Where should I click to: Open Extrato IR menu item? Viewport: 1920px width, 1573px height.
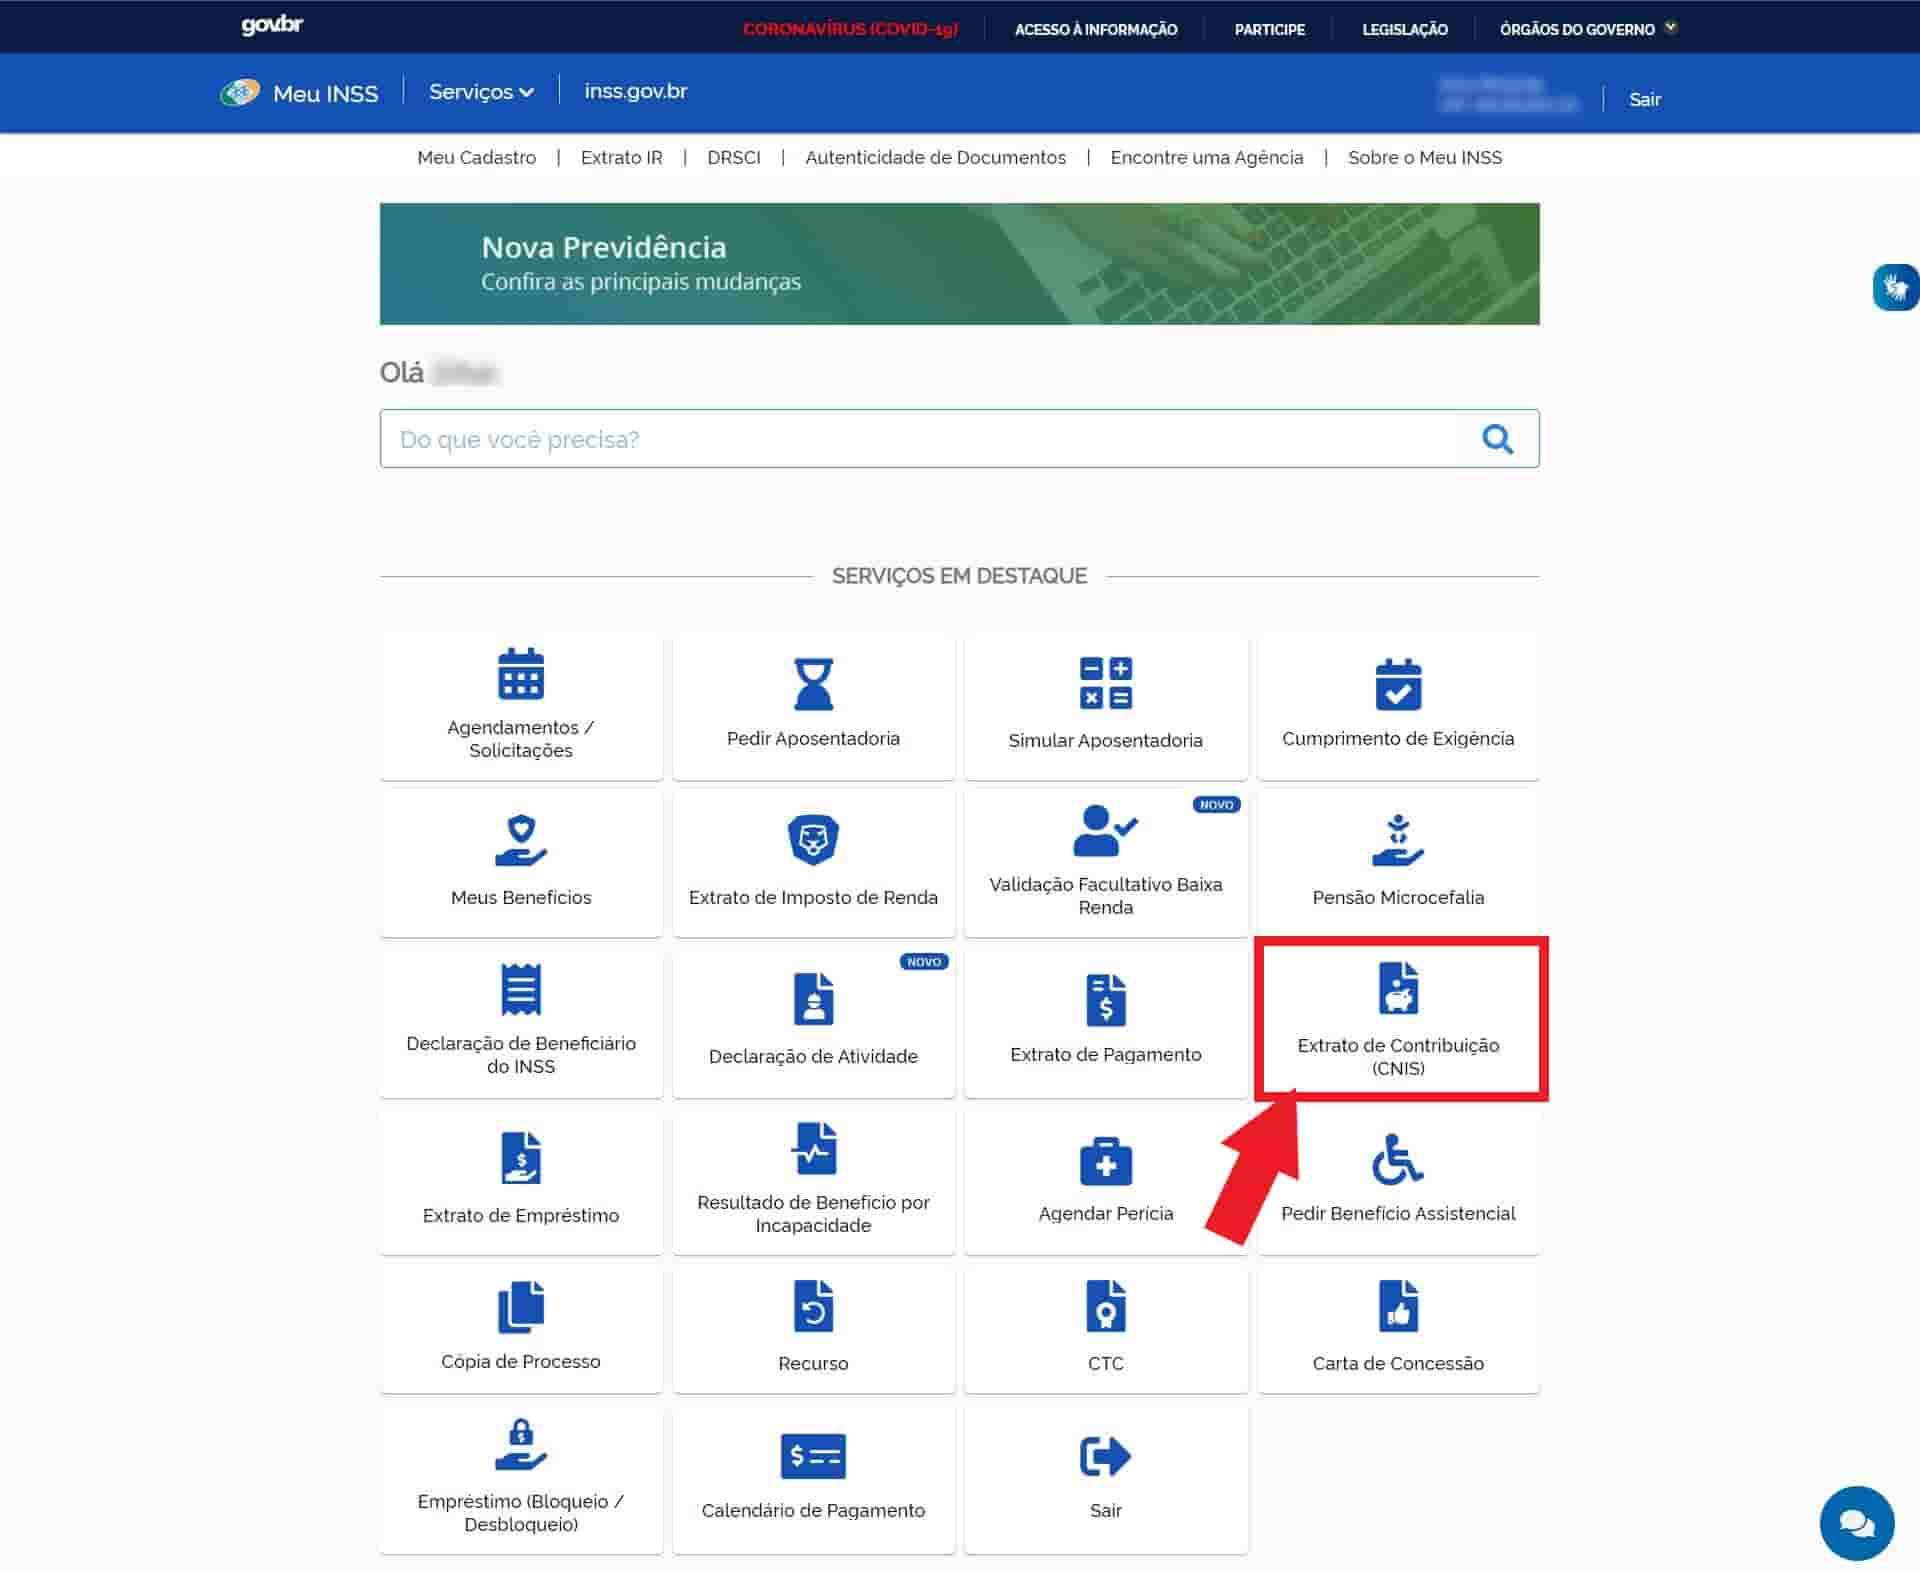pyautogui.click(x=621, y=157)
